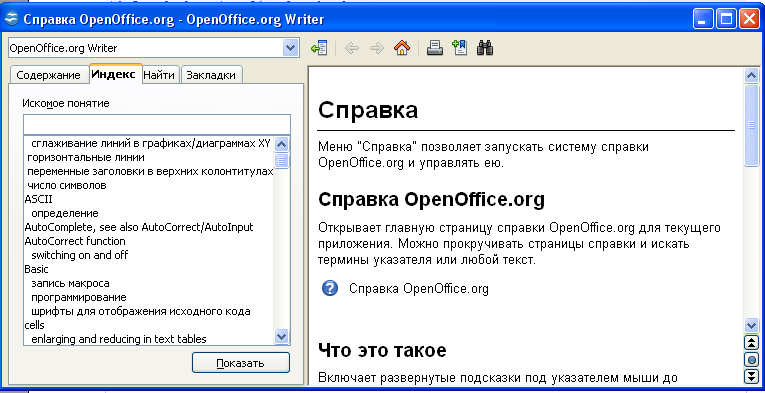The height and width of the screenshot is (393, 765).
Task: Click the help page scrollbar thumb
Action: 751,125
